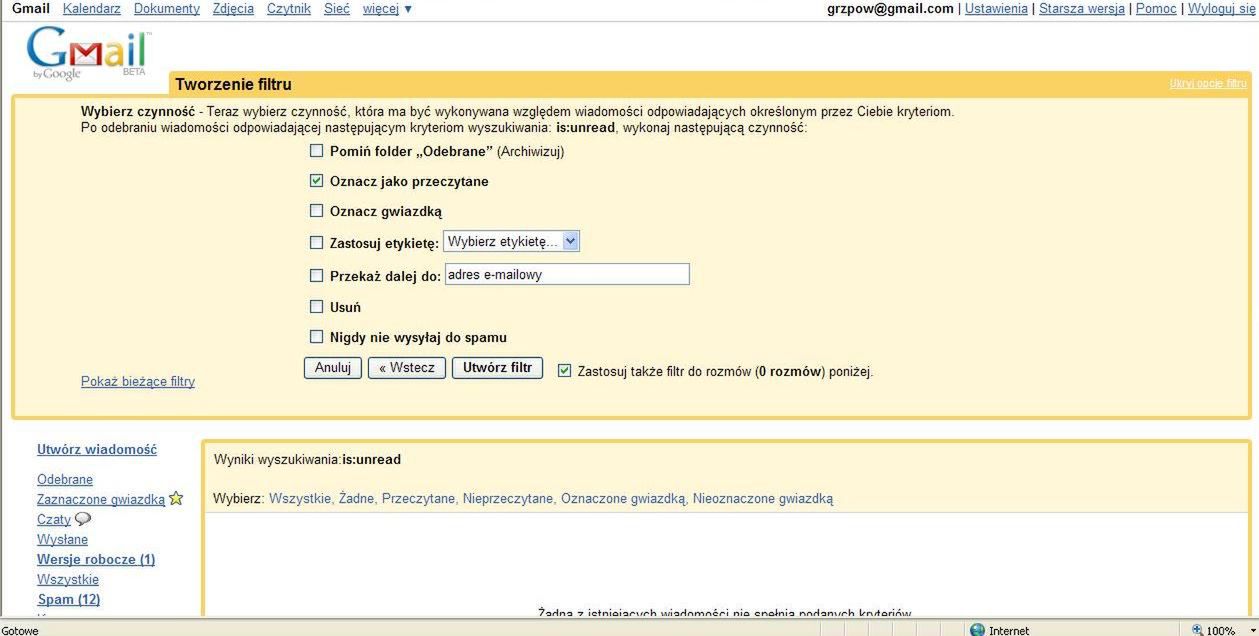Enable the 'Oznacz gwiazdką' checkbox
This screenshot has width=1259, height=636.
pos(316,211)
